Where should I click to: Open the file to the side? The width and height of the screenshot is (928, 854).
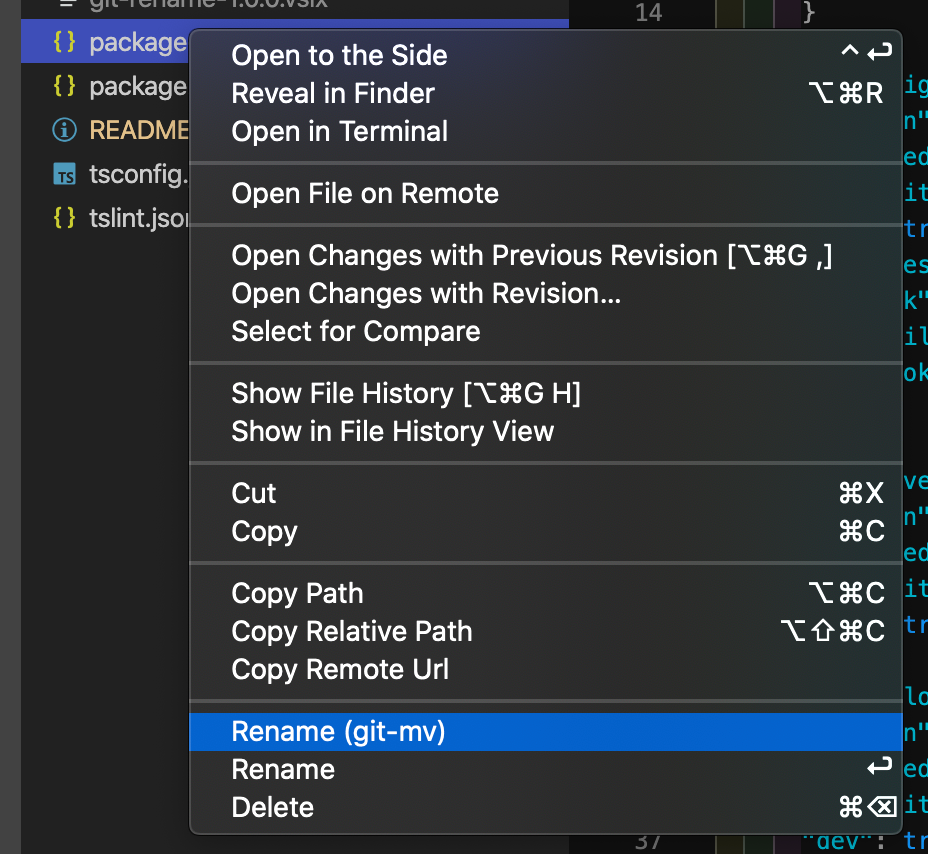339,55
